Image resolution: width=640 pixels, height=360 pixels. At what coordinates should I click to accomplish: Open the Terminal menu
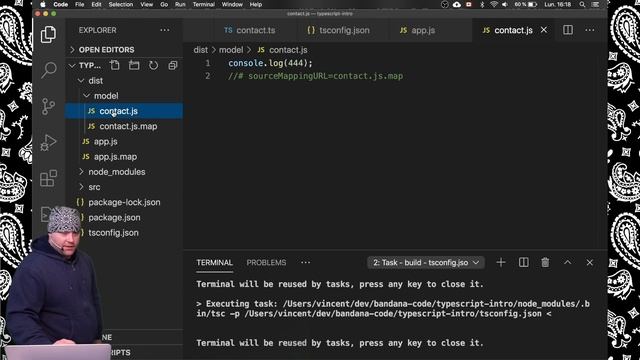click(203, 4)
